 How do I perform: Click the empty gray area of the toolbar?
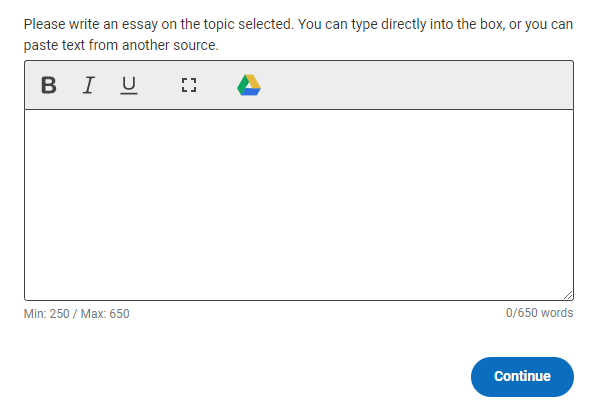(x=417, y=85)
